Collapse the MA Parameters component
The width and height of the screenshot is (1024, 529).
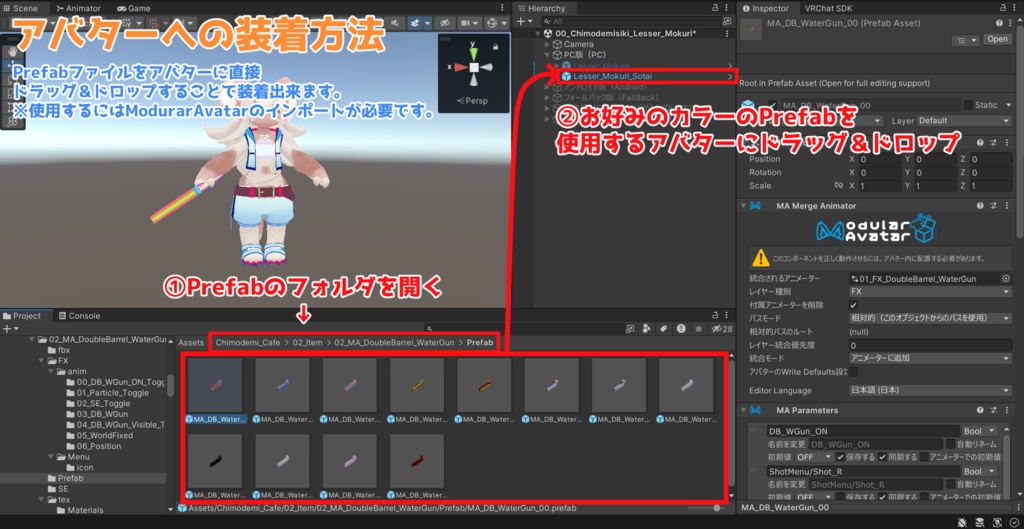pyautogui.click(x=743, y=410)
